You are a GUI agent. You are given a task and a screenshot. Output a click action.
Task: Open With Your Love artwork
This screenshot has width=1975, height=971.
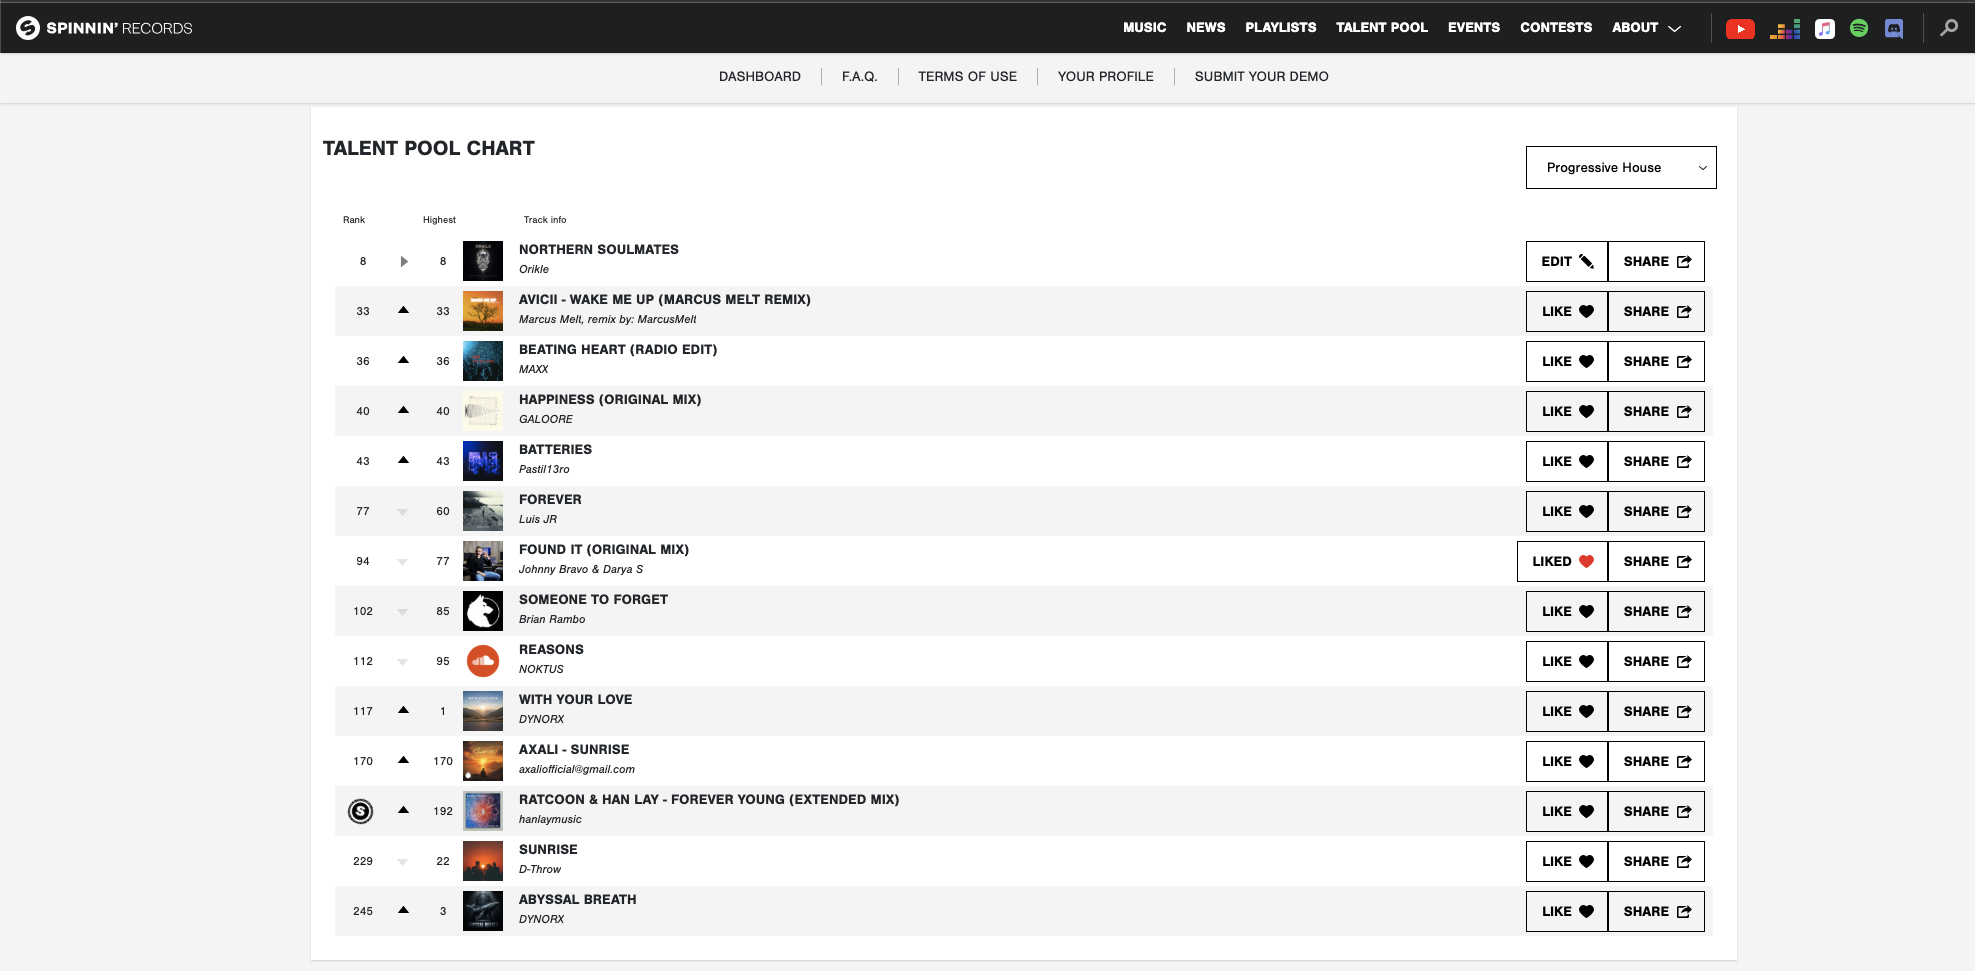(x=483, y=711)
